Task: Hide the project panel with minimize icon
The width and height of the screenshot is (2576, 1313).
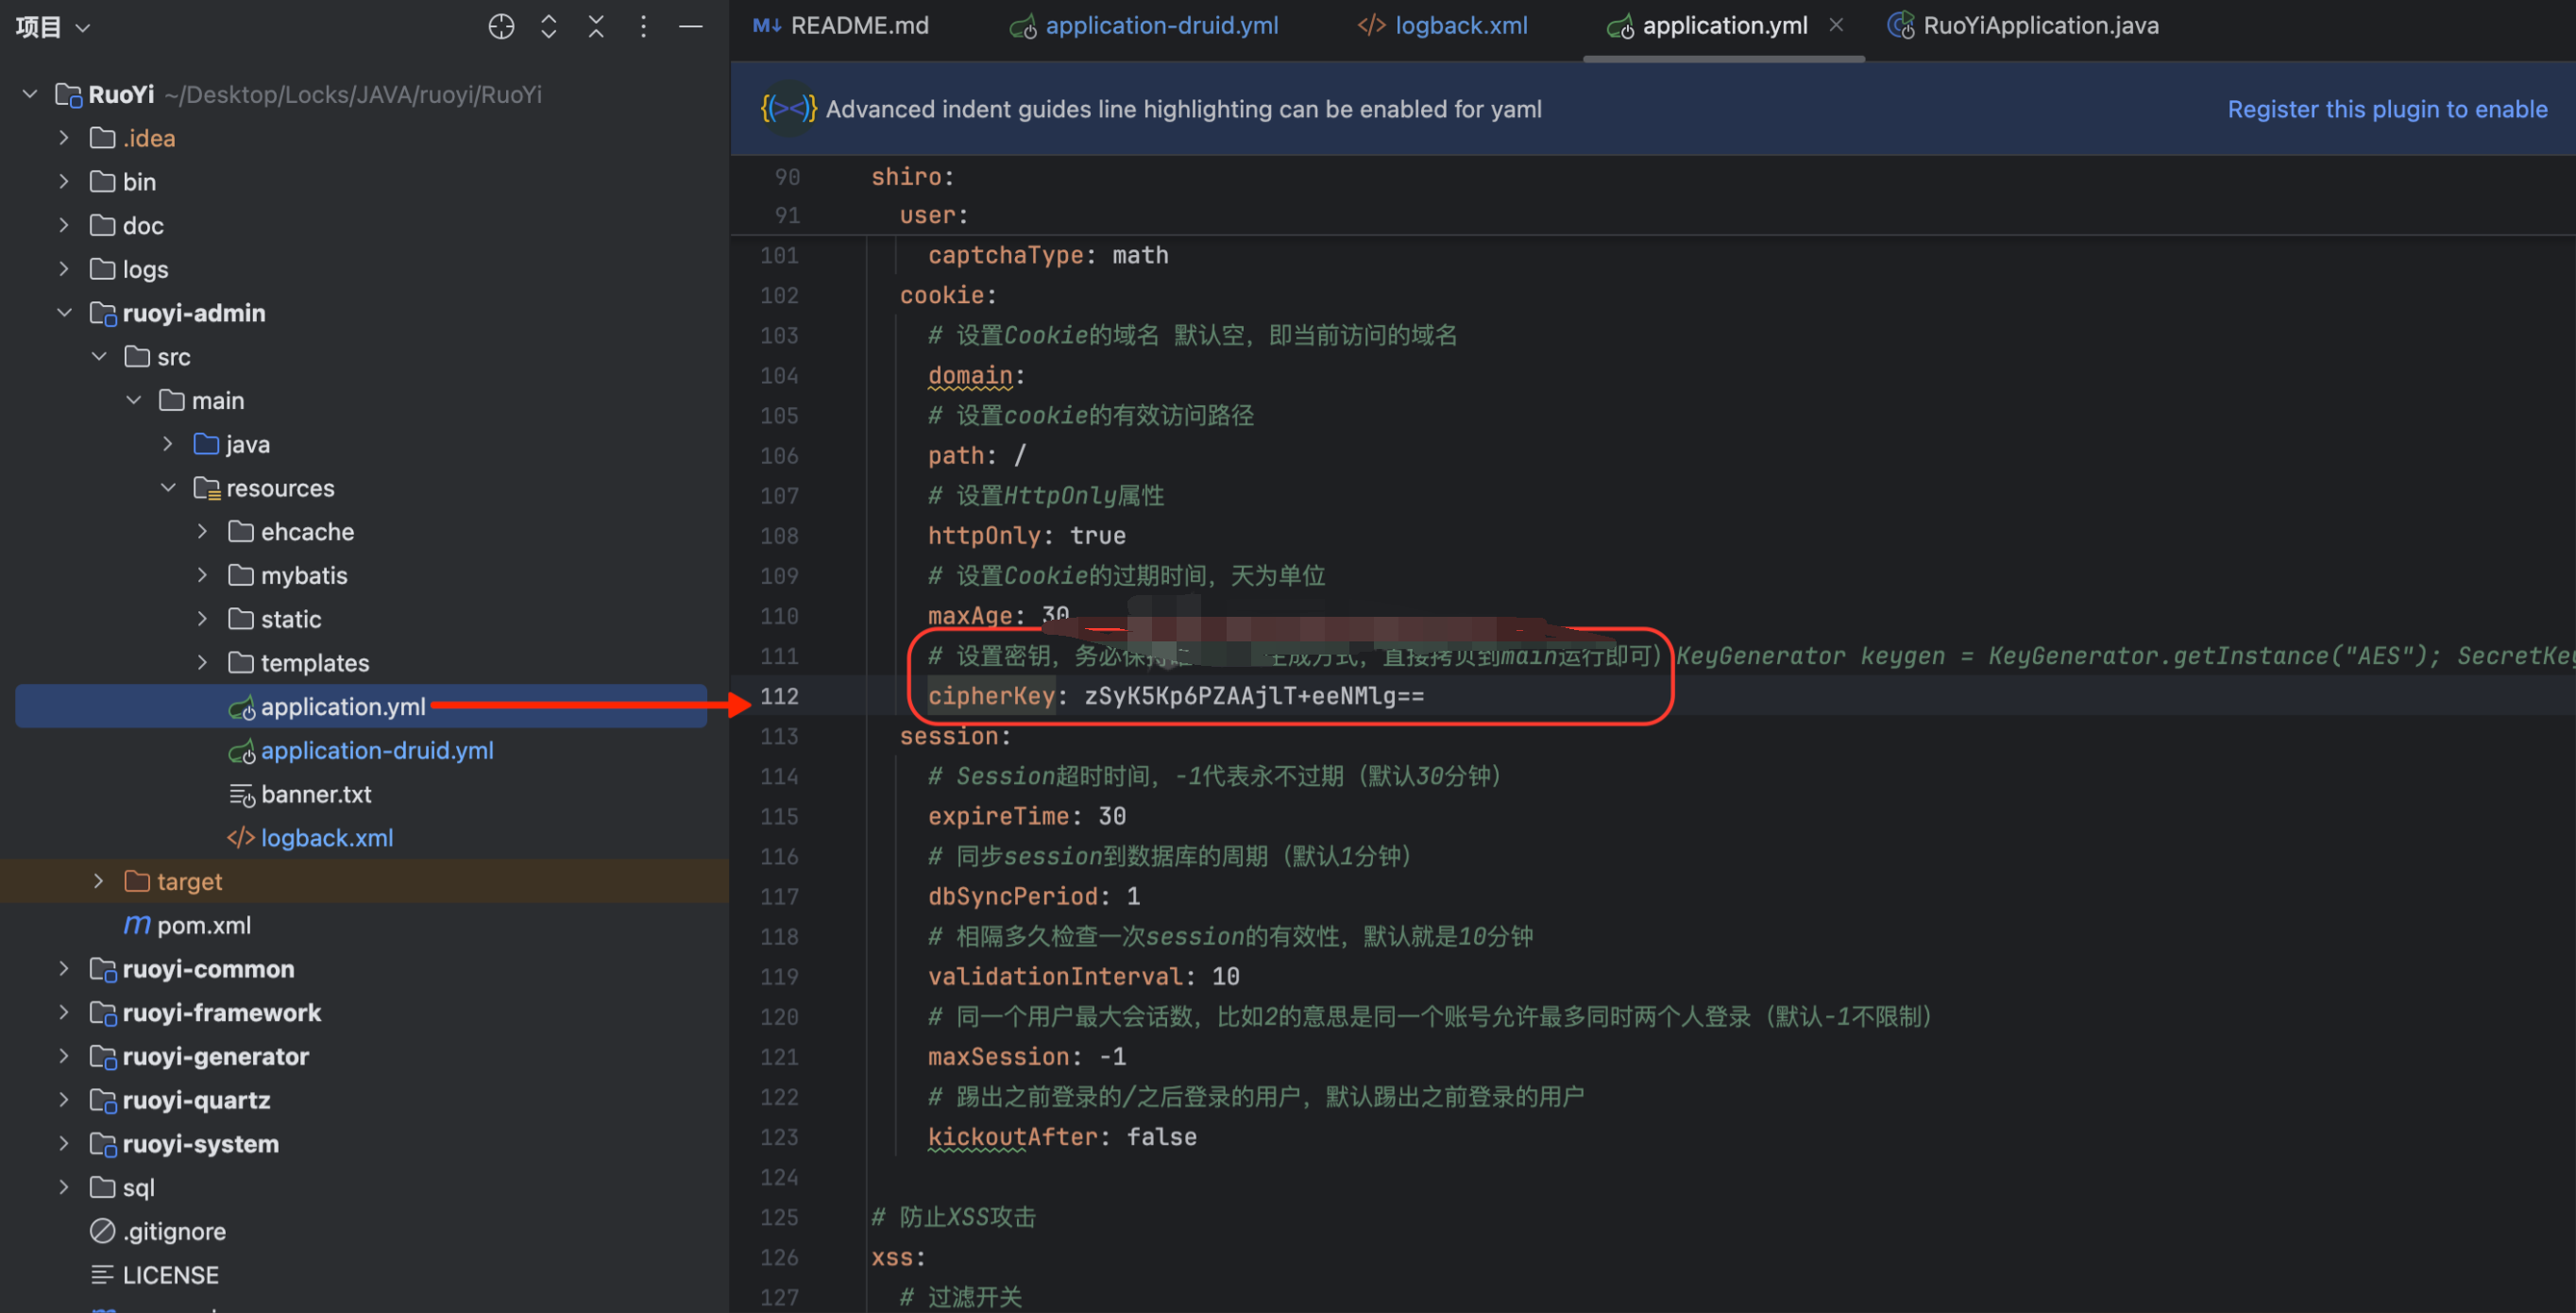Action: [x=691, y=27]
